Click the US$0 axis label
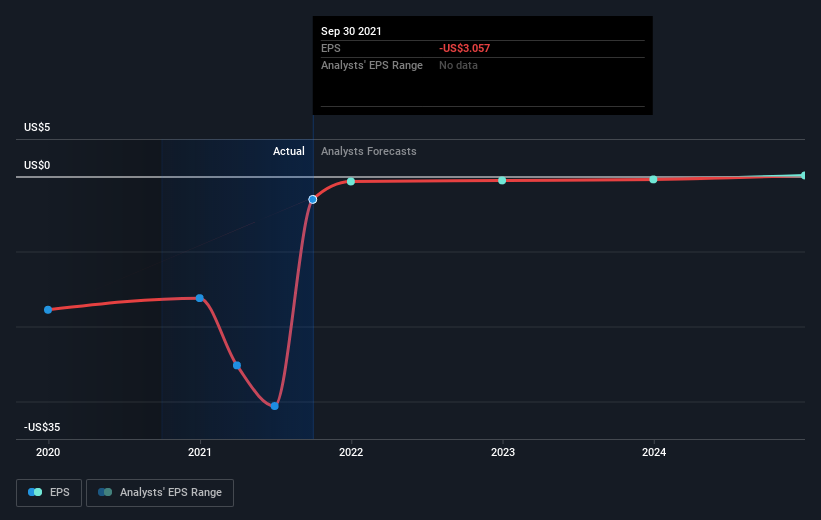Viewport: 821px width, 520px height. pos(37,165)
